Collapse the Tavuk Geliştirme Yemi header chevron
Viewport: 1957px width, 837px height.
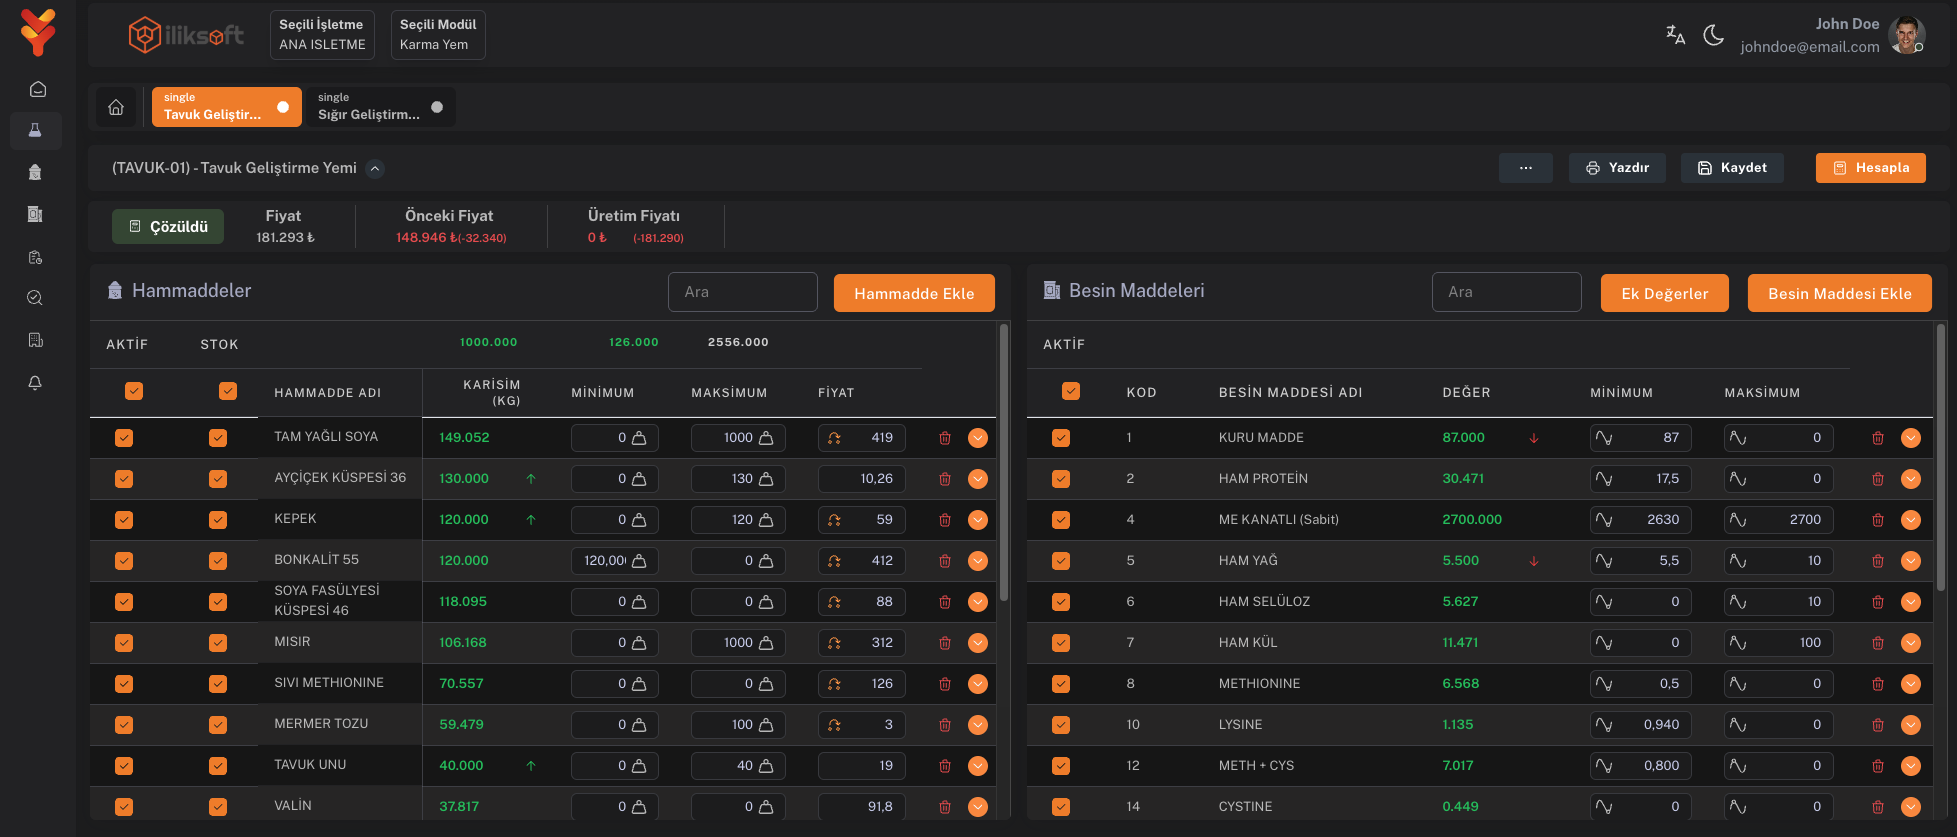click(375, 168)
